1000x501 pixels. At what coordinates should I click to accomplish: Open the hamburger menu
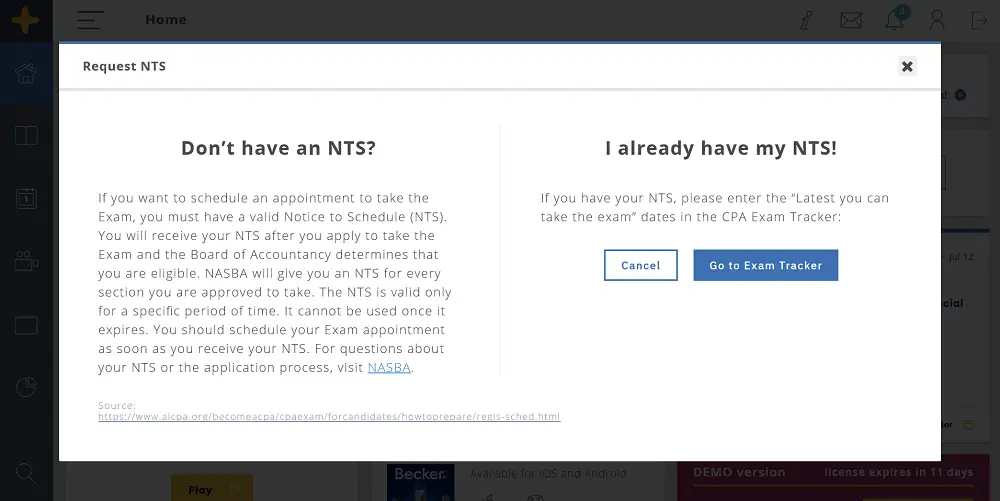click(91, 20)
